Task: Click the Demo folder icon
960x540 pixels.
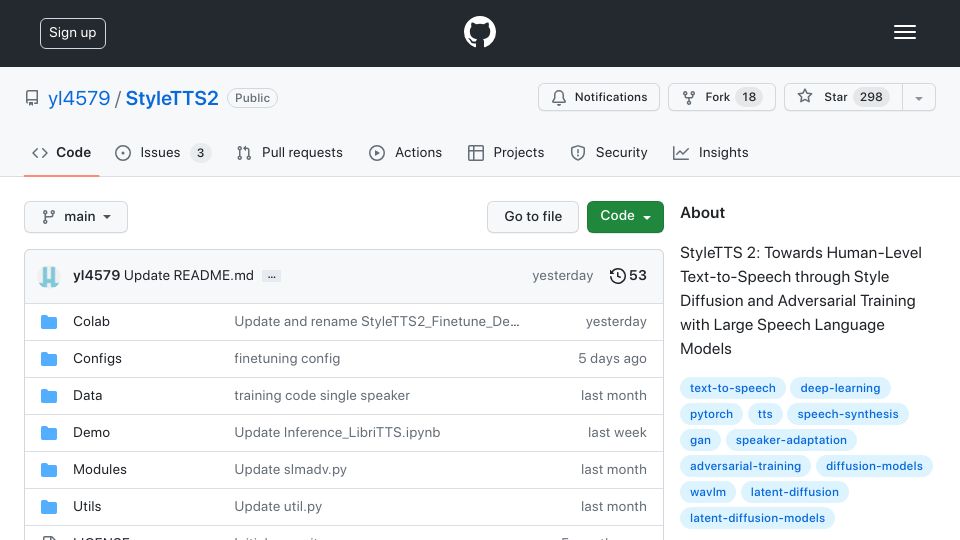Action: (x=49, y=433)
